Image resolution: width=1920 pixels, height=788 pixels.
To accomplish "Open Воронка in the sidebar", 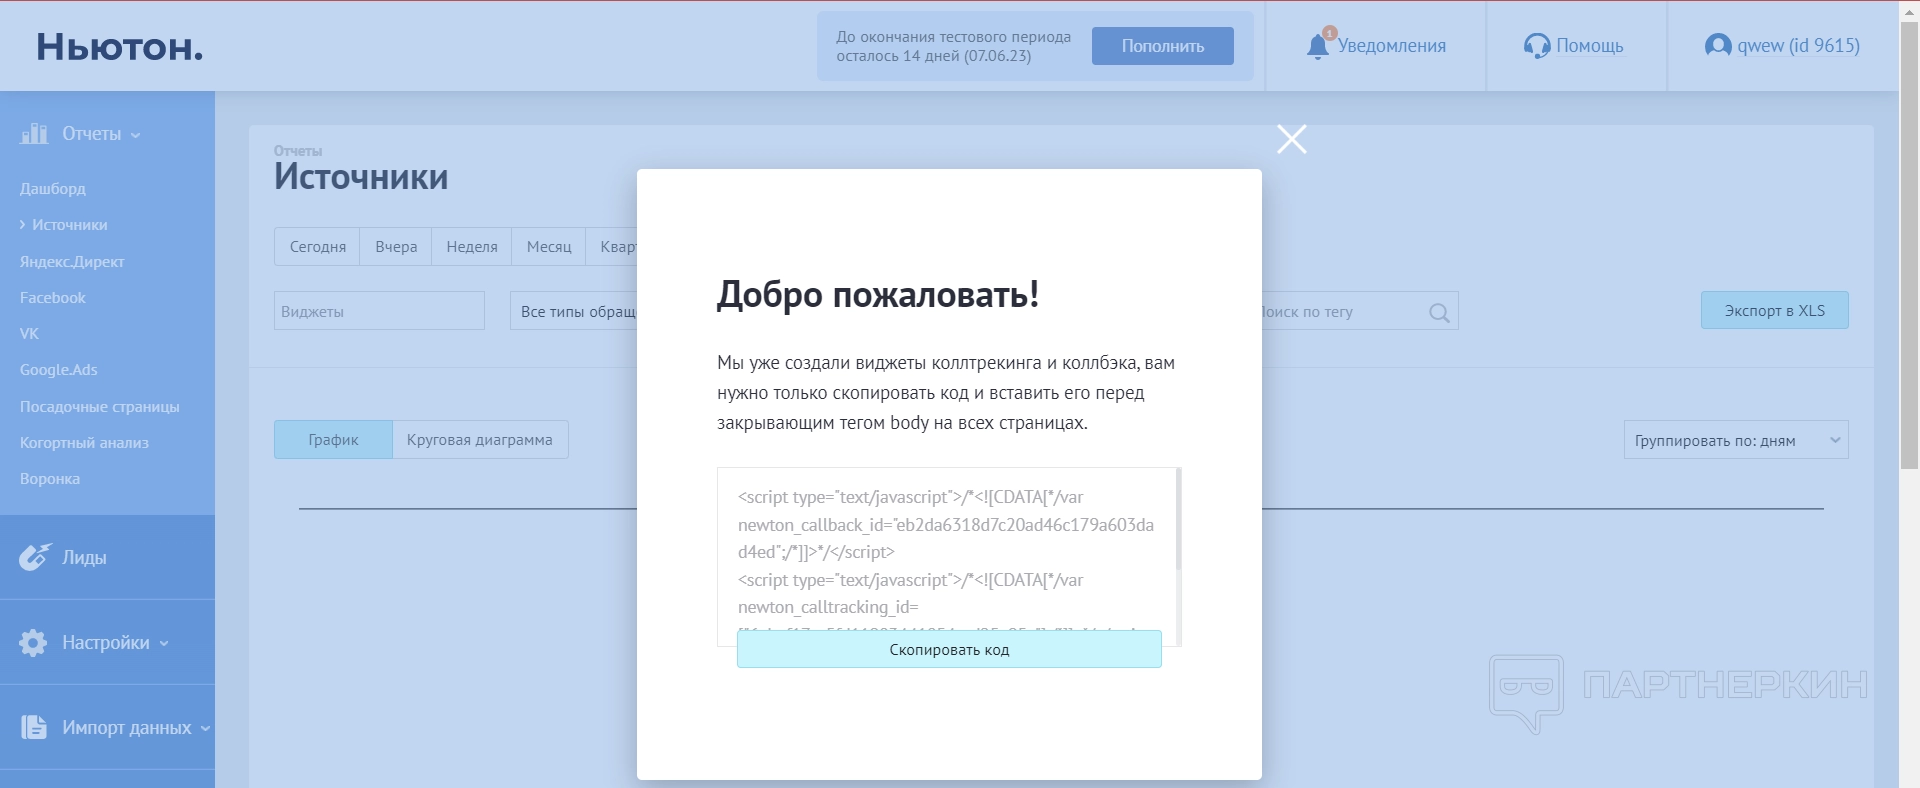I will point(50,478).
